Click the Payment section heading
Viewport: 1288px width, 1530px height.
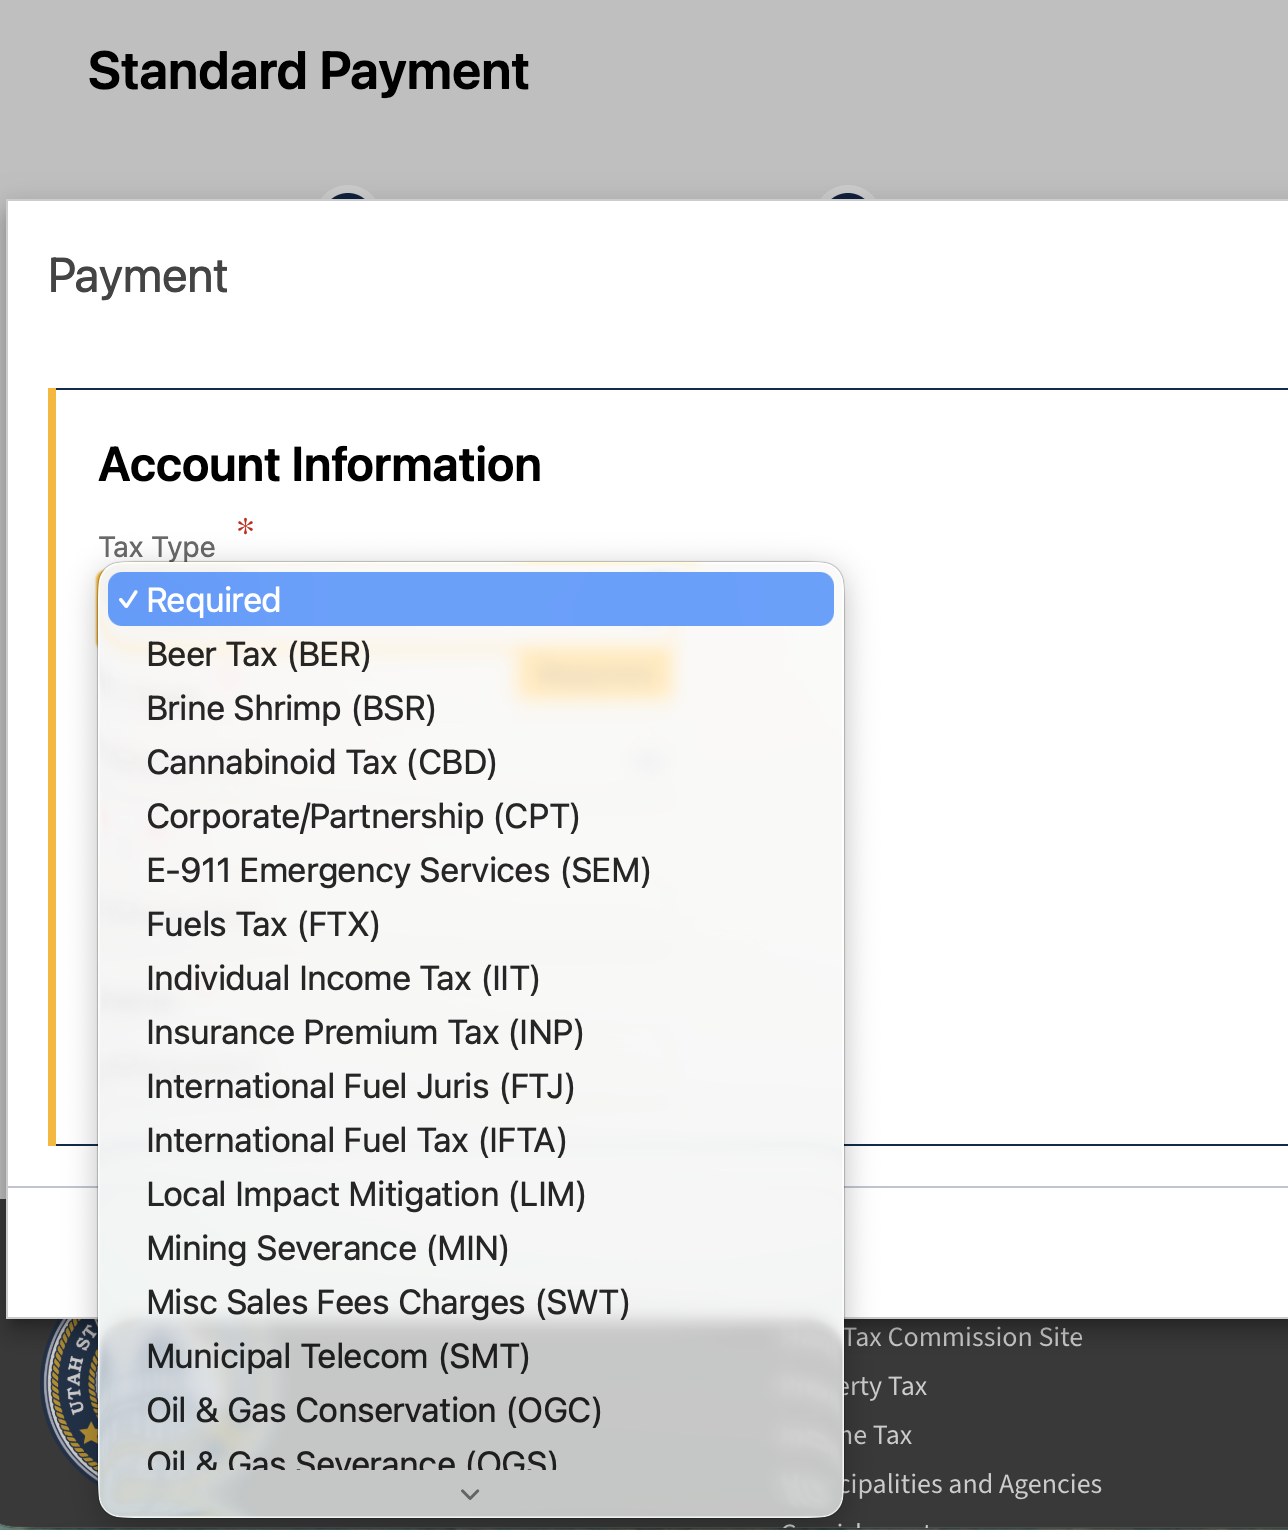coord(137,276)
